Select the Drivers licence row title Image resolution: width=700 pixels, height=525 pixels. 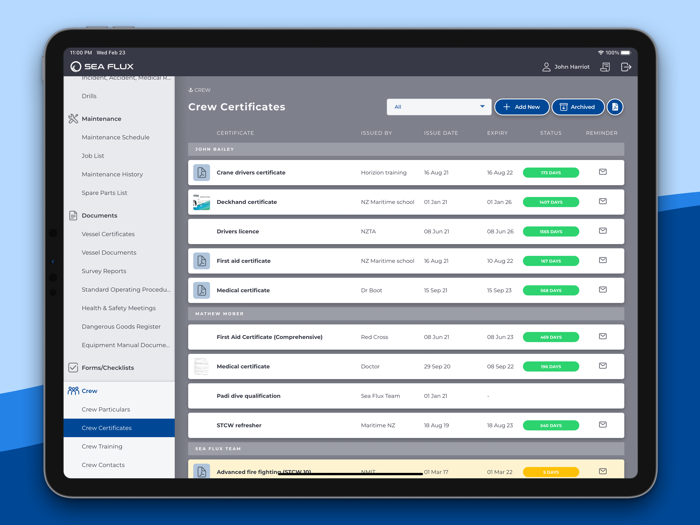pos(238,231)
